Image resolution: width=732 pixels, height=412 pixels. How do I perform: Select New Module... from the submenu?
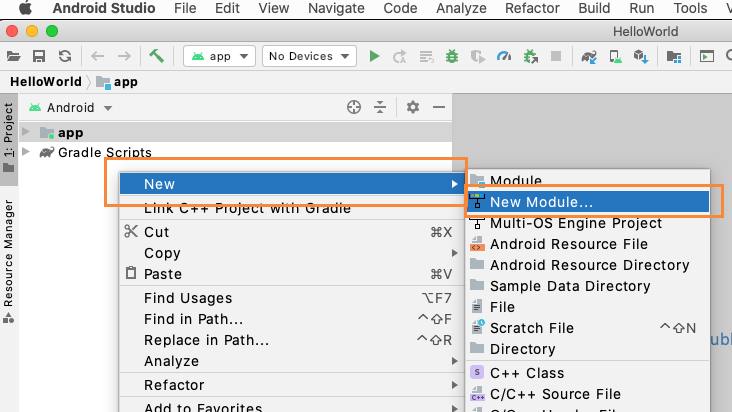click(588, 202)
